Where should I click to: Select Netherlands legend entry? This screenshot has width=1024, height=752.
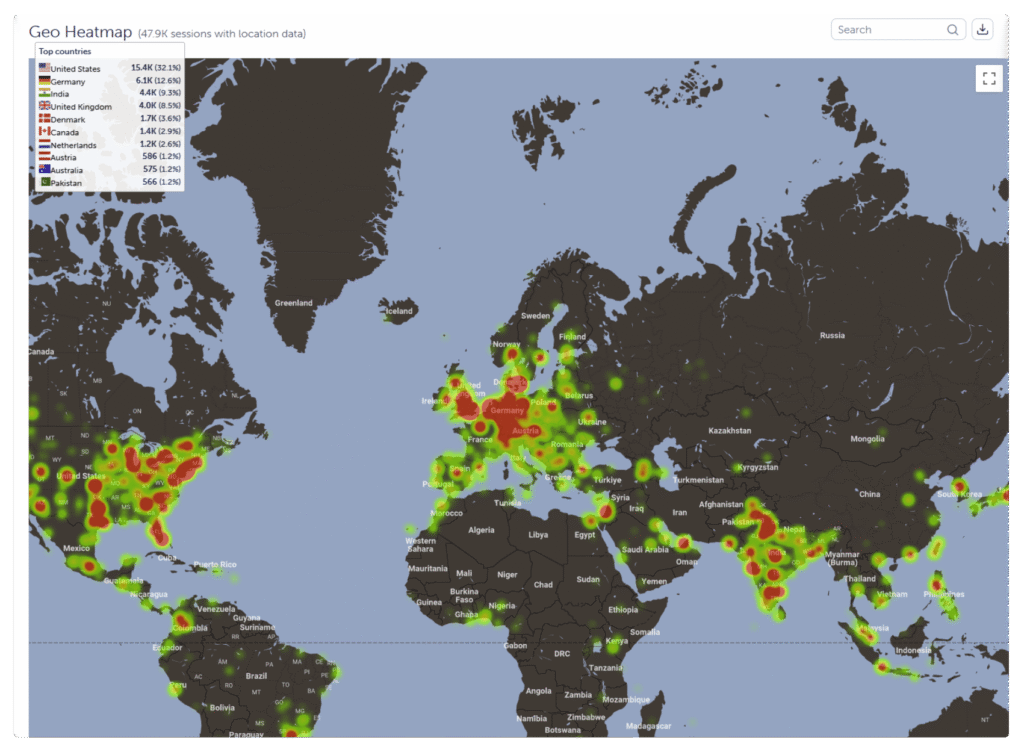pyautogui.click(x=110, y=144)
